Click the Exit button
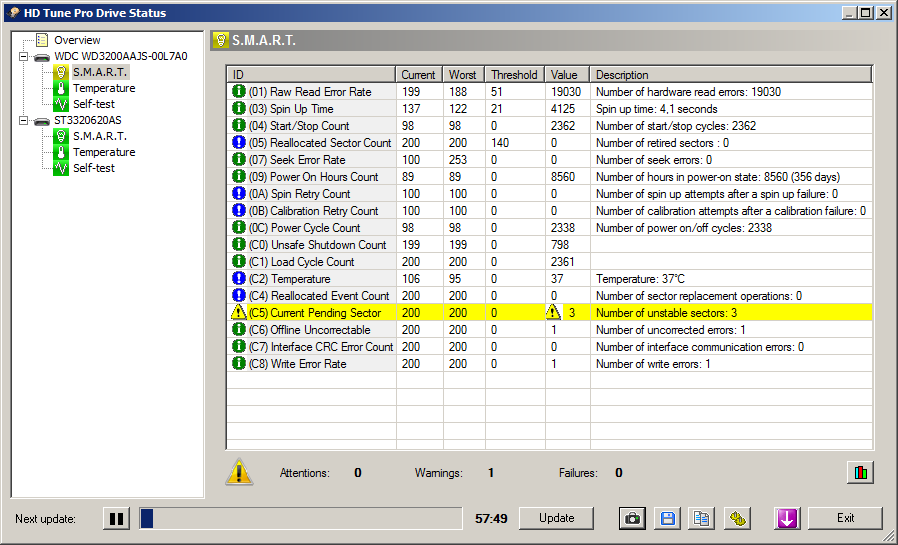 coord(845,518)
